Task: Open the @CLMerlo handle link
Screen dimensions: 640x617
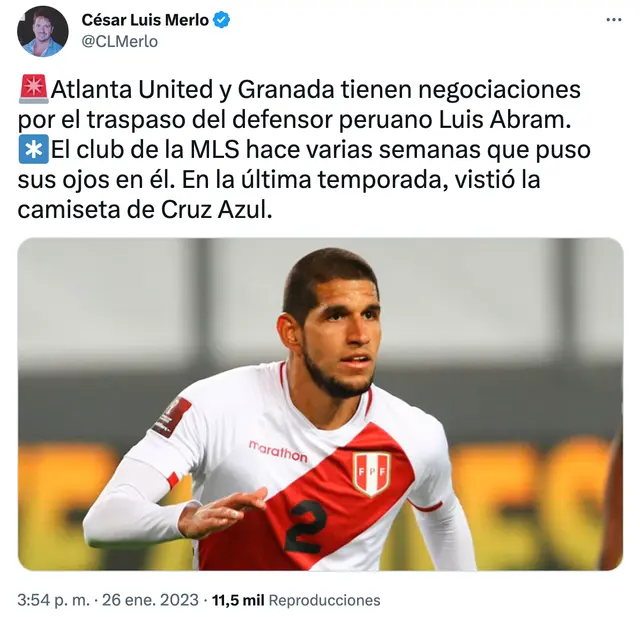Action: tap(120, 42)
